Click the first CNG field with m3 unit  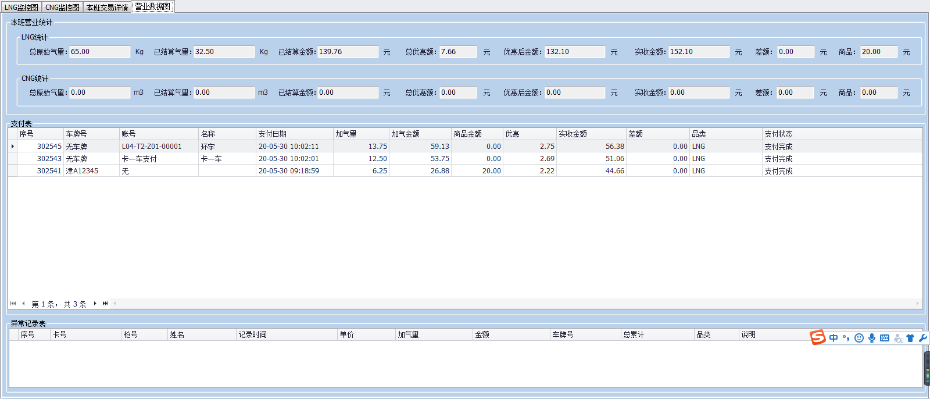click(100, 93)
